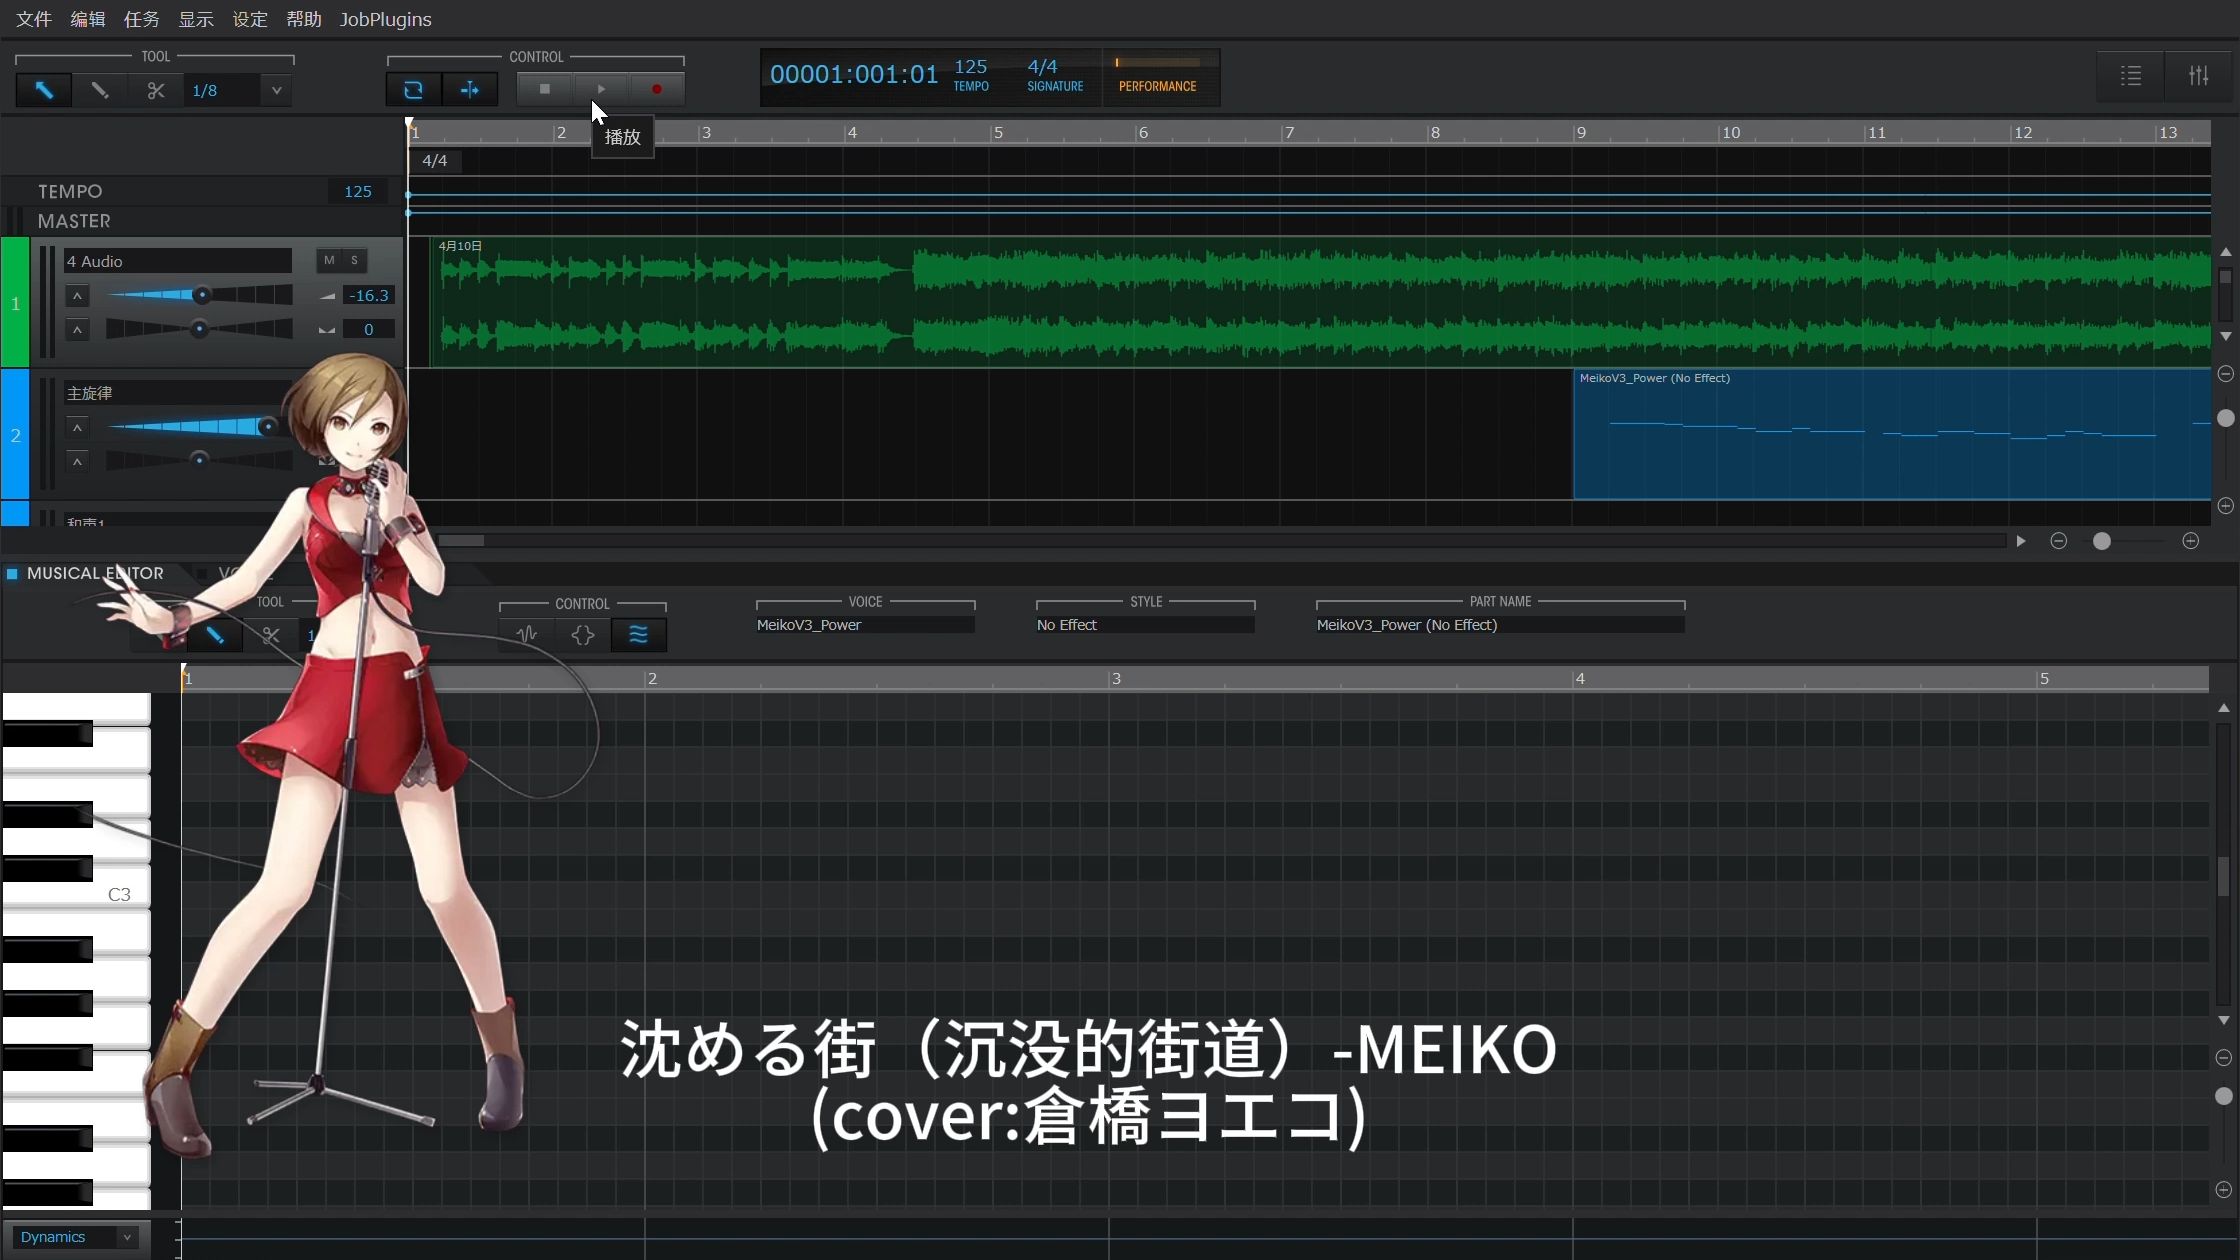Expand volume automation arrow on 主旋律 track
This screenshot has width=2240, height=1260.
point(77,428)
